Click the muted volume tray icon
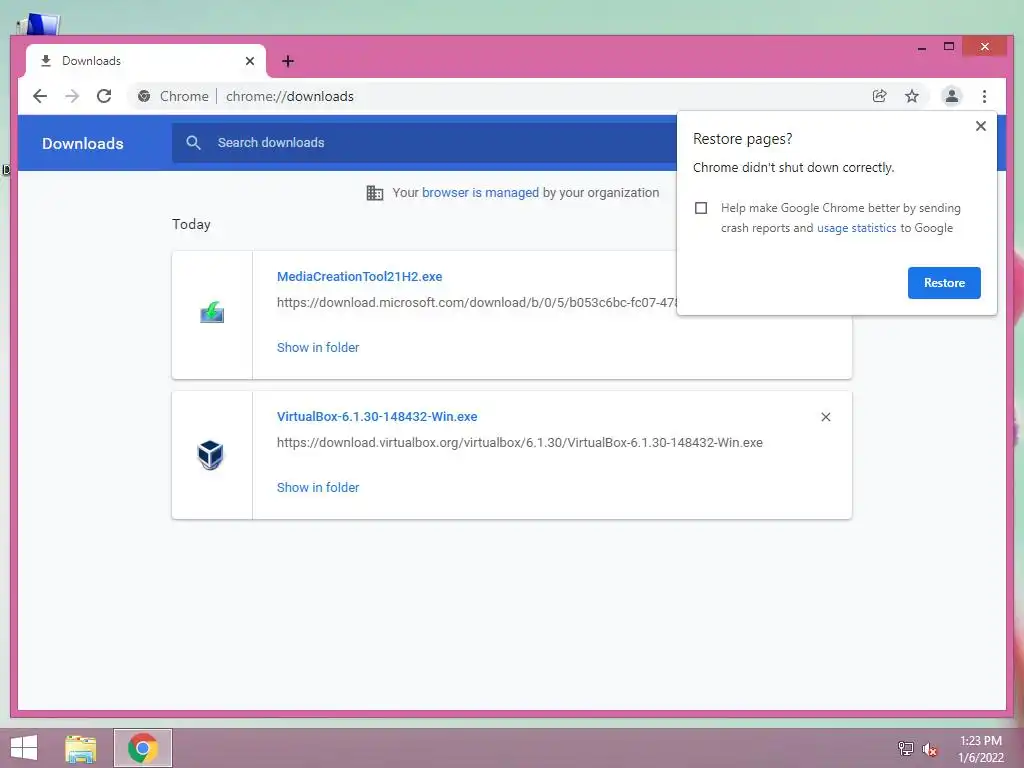Screen dimensions: 1024x768 click(930, 749)
